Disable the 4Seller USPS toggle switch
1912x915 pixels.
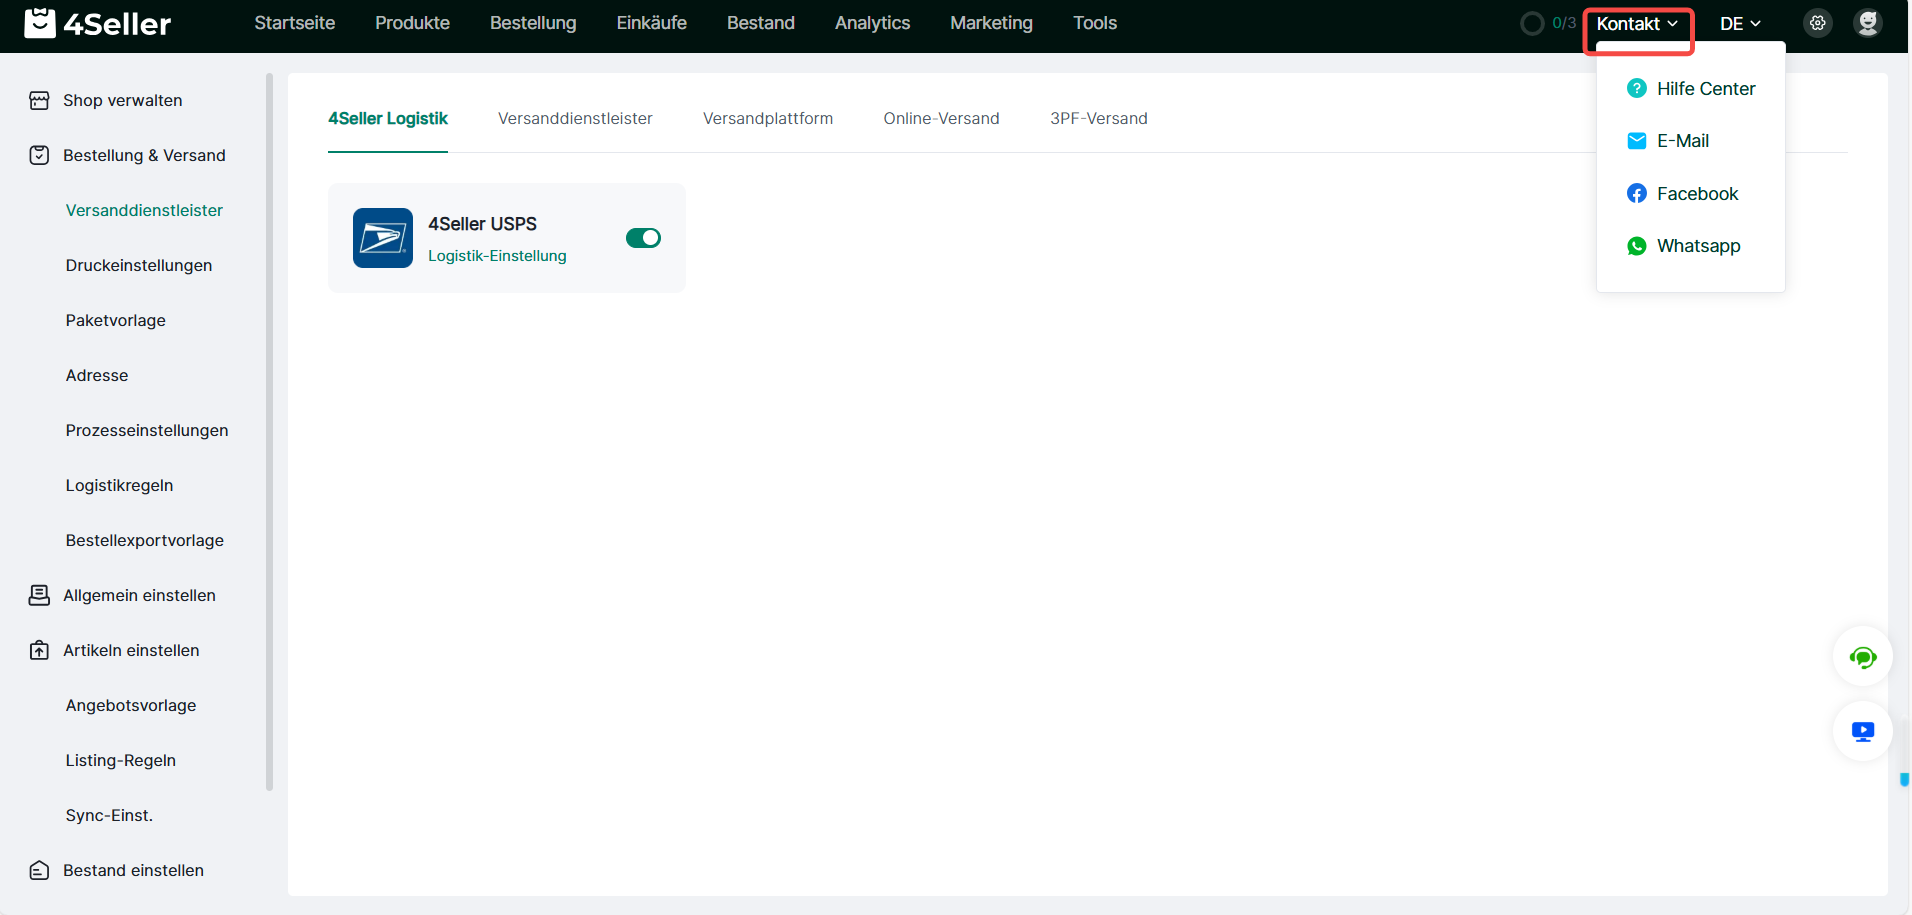(x=643, y=238)
